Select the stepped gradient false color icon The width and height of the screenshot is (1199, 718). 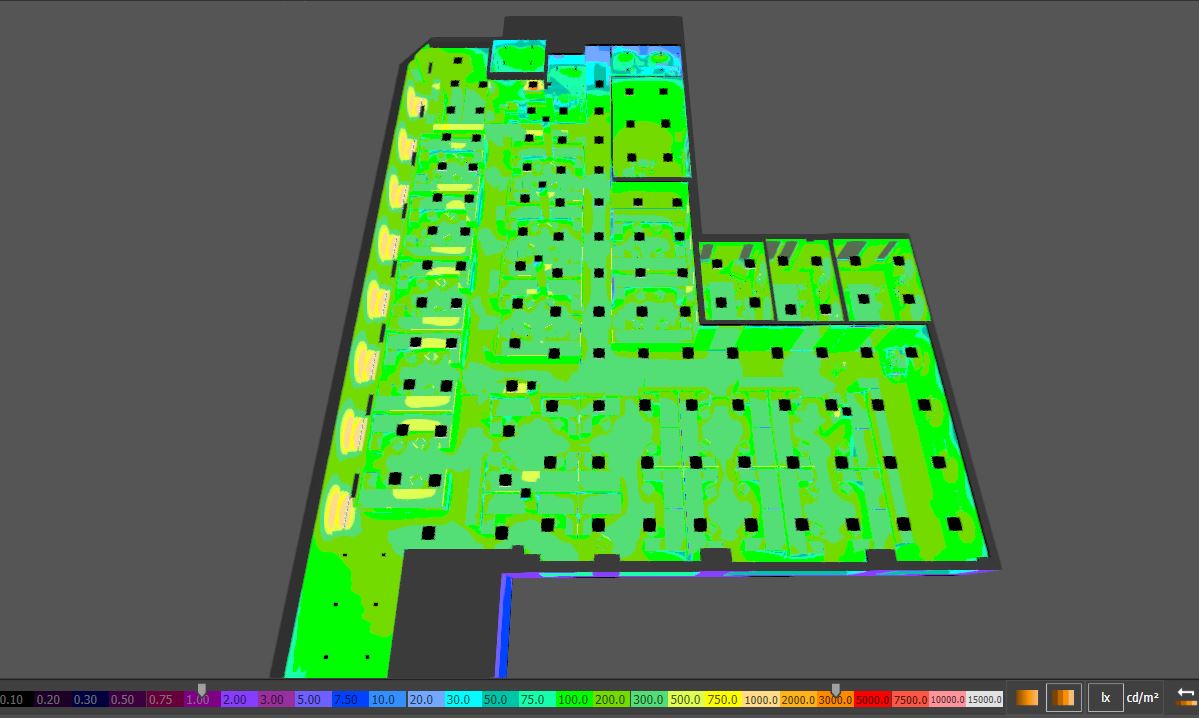coord(1063,698)
